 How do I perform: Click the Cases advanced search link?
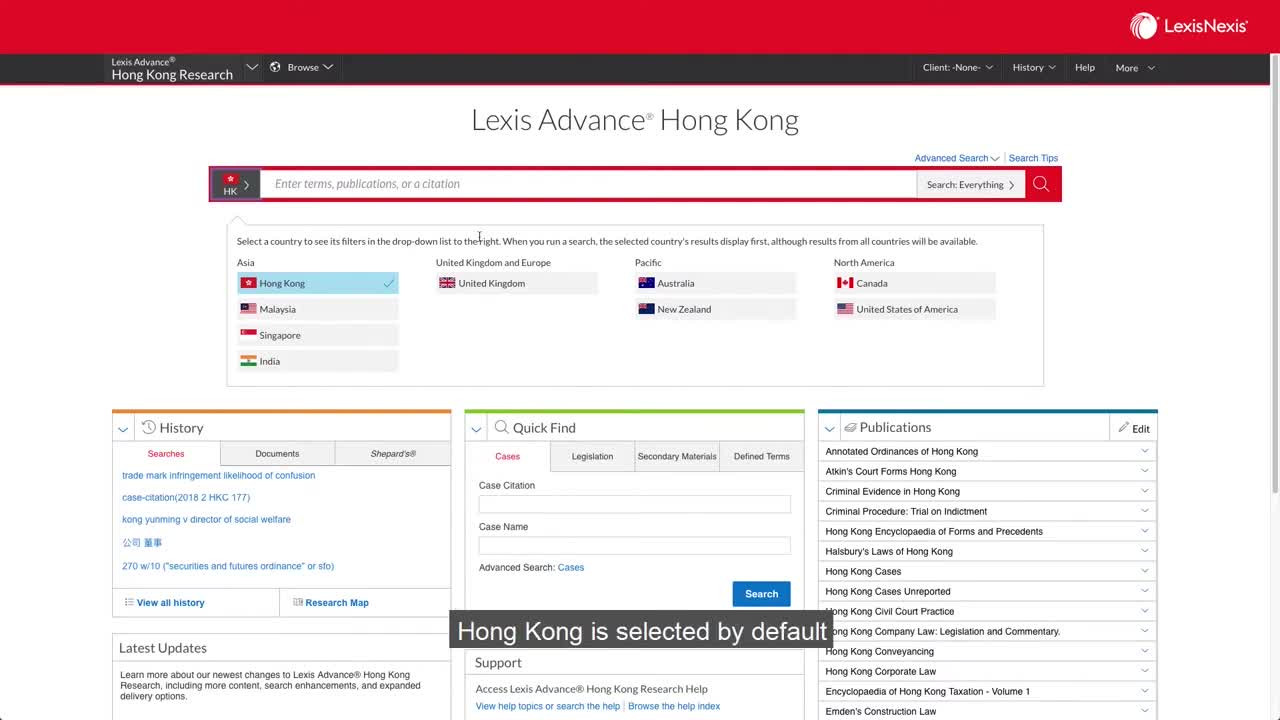coord(571,567)
